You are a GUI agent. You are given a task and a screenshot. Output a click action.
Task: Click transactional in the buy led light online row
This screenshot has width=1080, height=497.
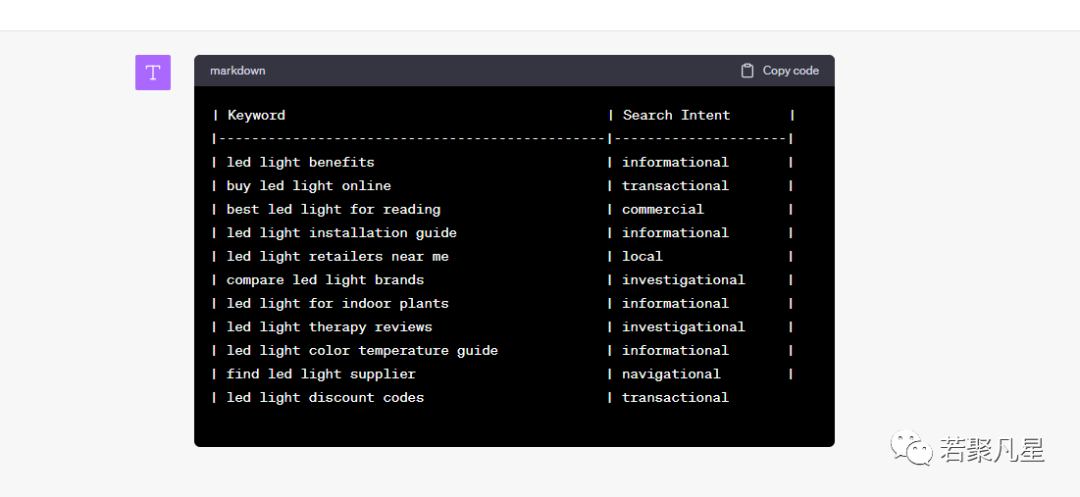pos(676,186)
